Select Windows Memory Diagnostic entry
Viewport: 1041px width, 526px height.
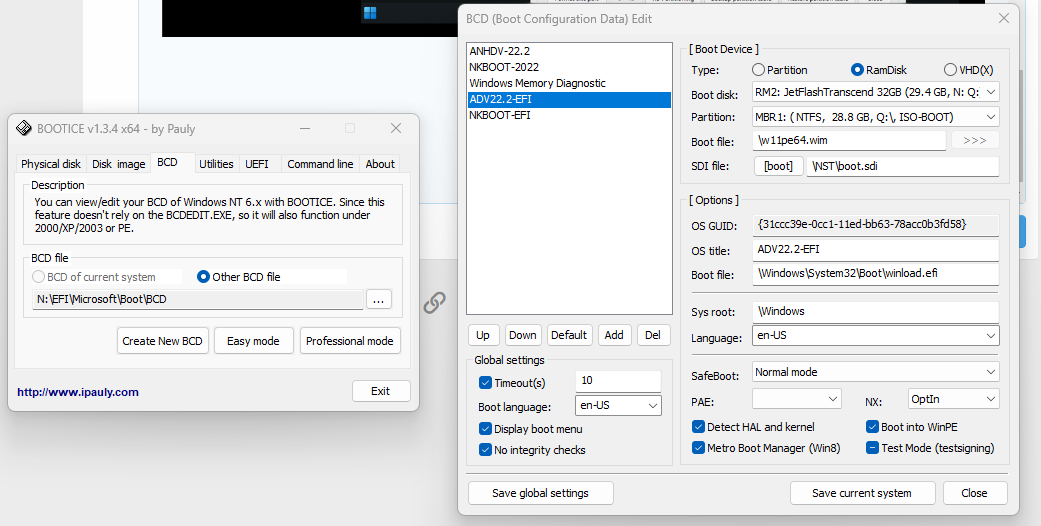(x=569, y=83)
